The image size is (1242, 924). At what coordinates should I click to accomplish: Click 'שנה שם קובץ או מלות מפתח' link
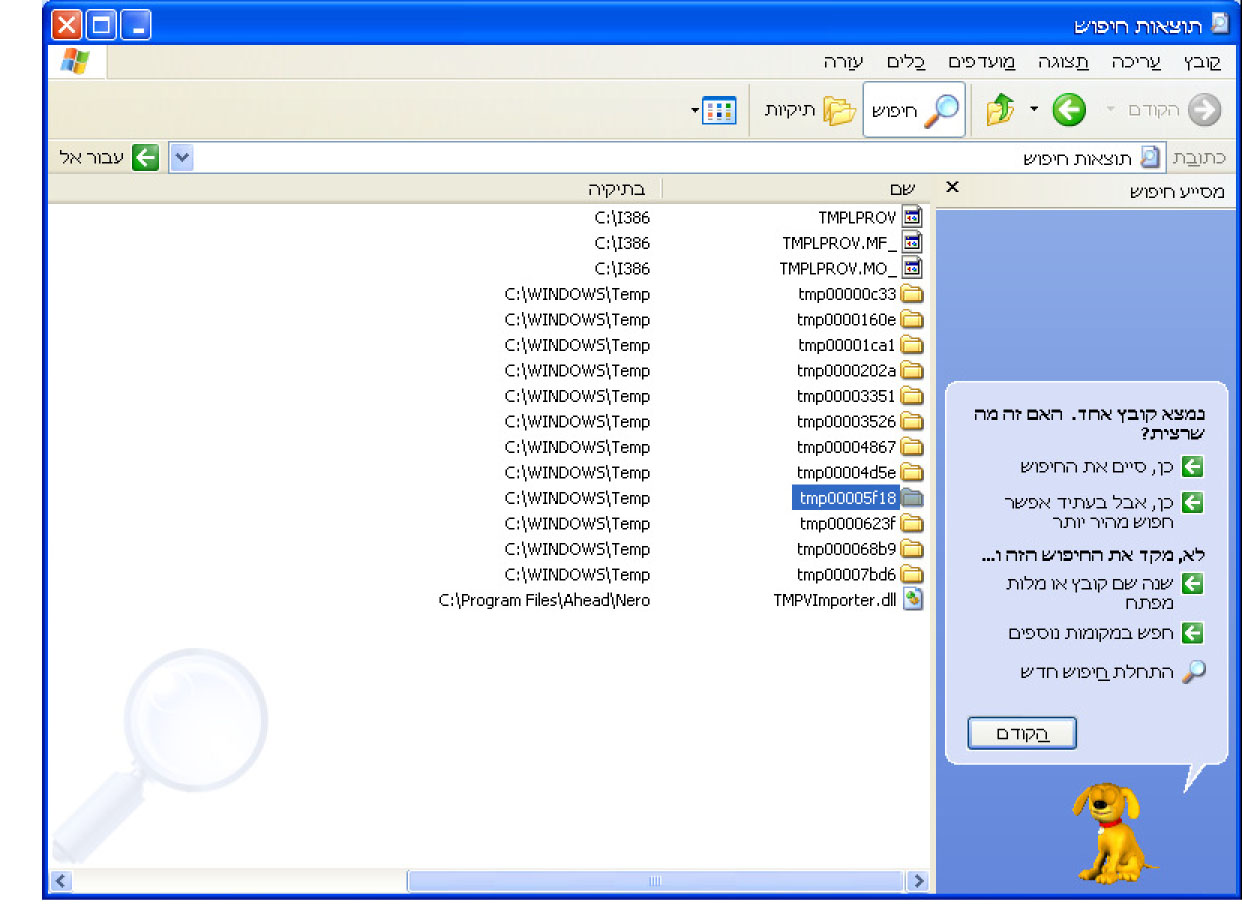pyautogui.click(x=1088, y=592)
